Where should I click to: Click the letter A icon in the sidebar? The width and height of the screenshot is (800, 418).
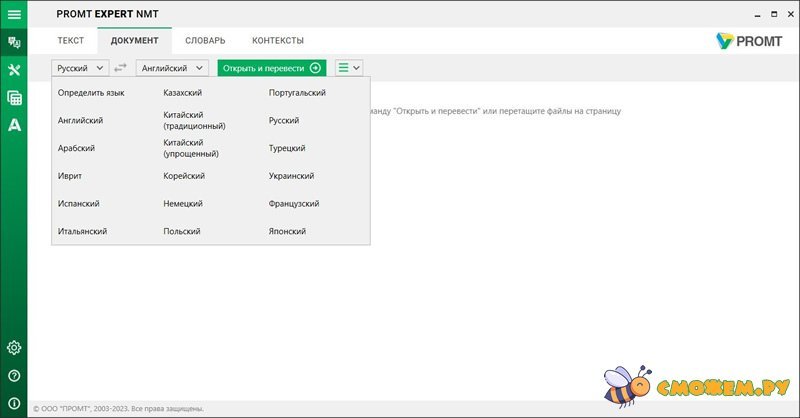pyautogui.click(x=14, y=125)
